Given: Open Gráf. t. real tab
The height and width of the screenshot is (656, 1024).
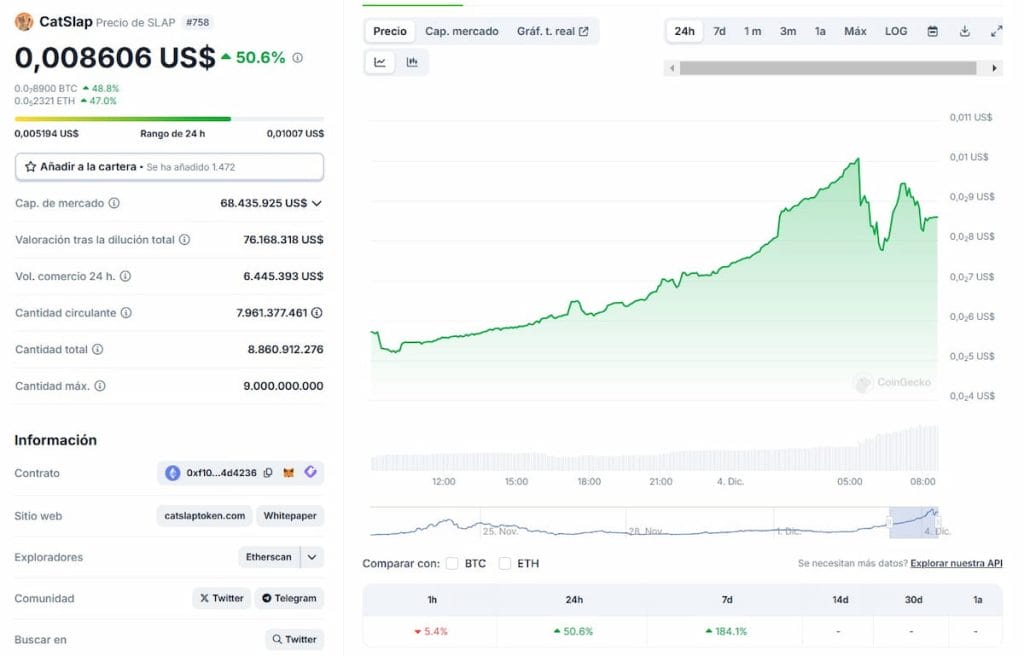Looking at the screenshot, I should pyautogui.click(x=552, y=31).
